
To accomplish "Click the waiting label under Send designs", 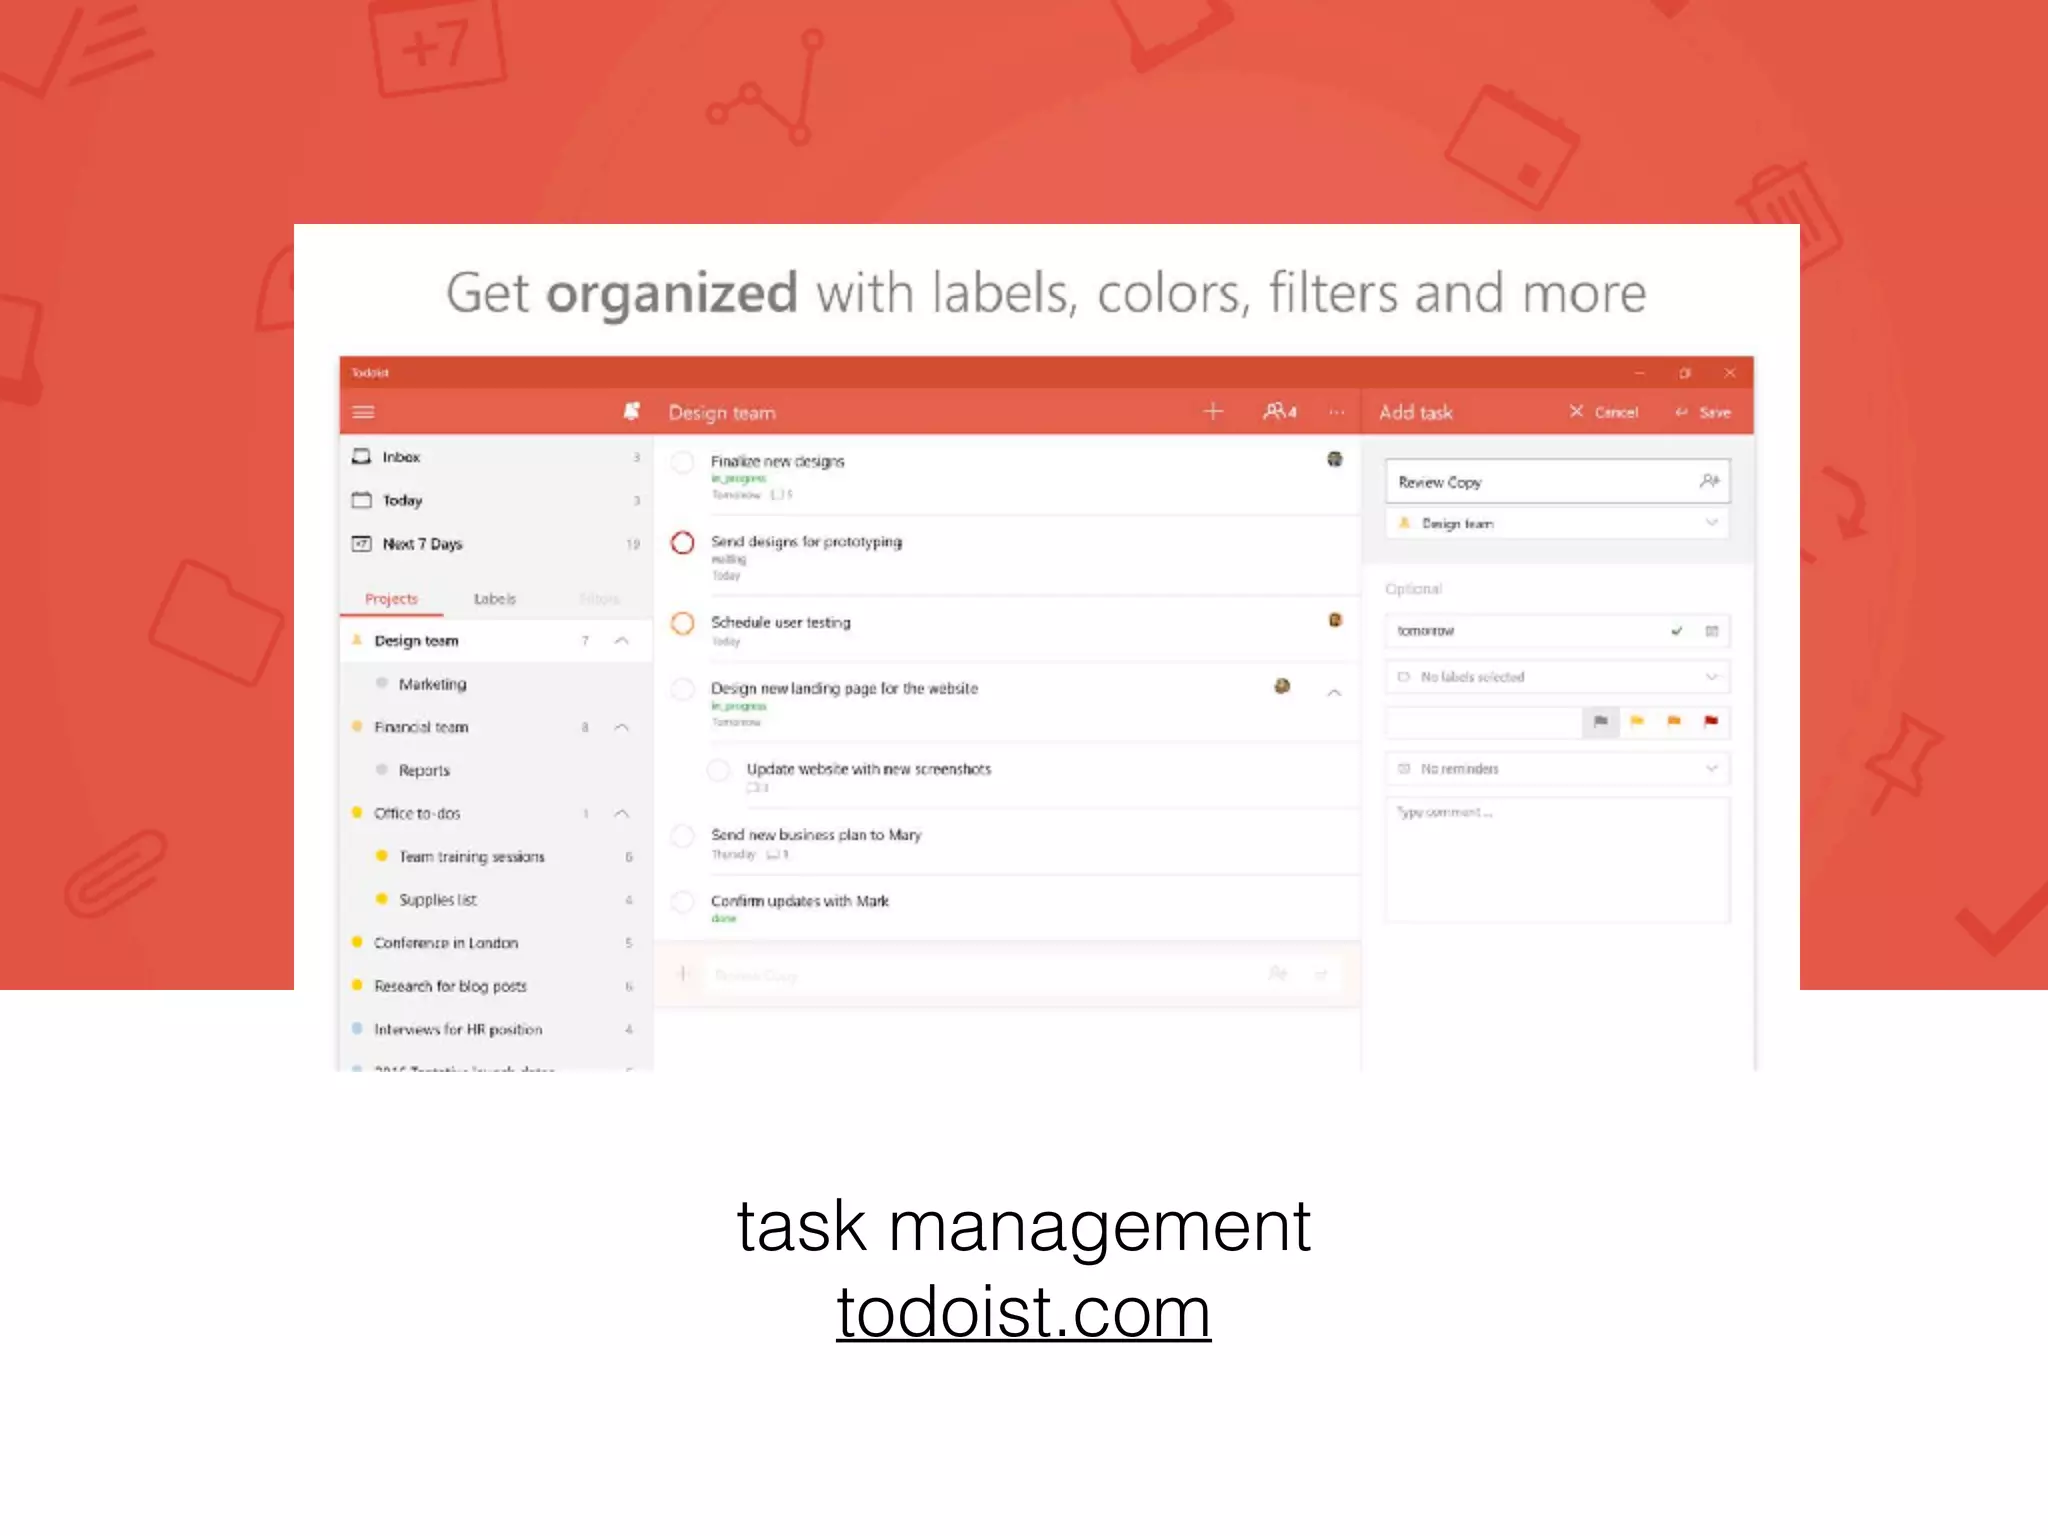I will [x=729, y=559].
